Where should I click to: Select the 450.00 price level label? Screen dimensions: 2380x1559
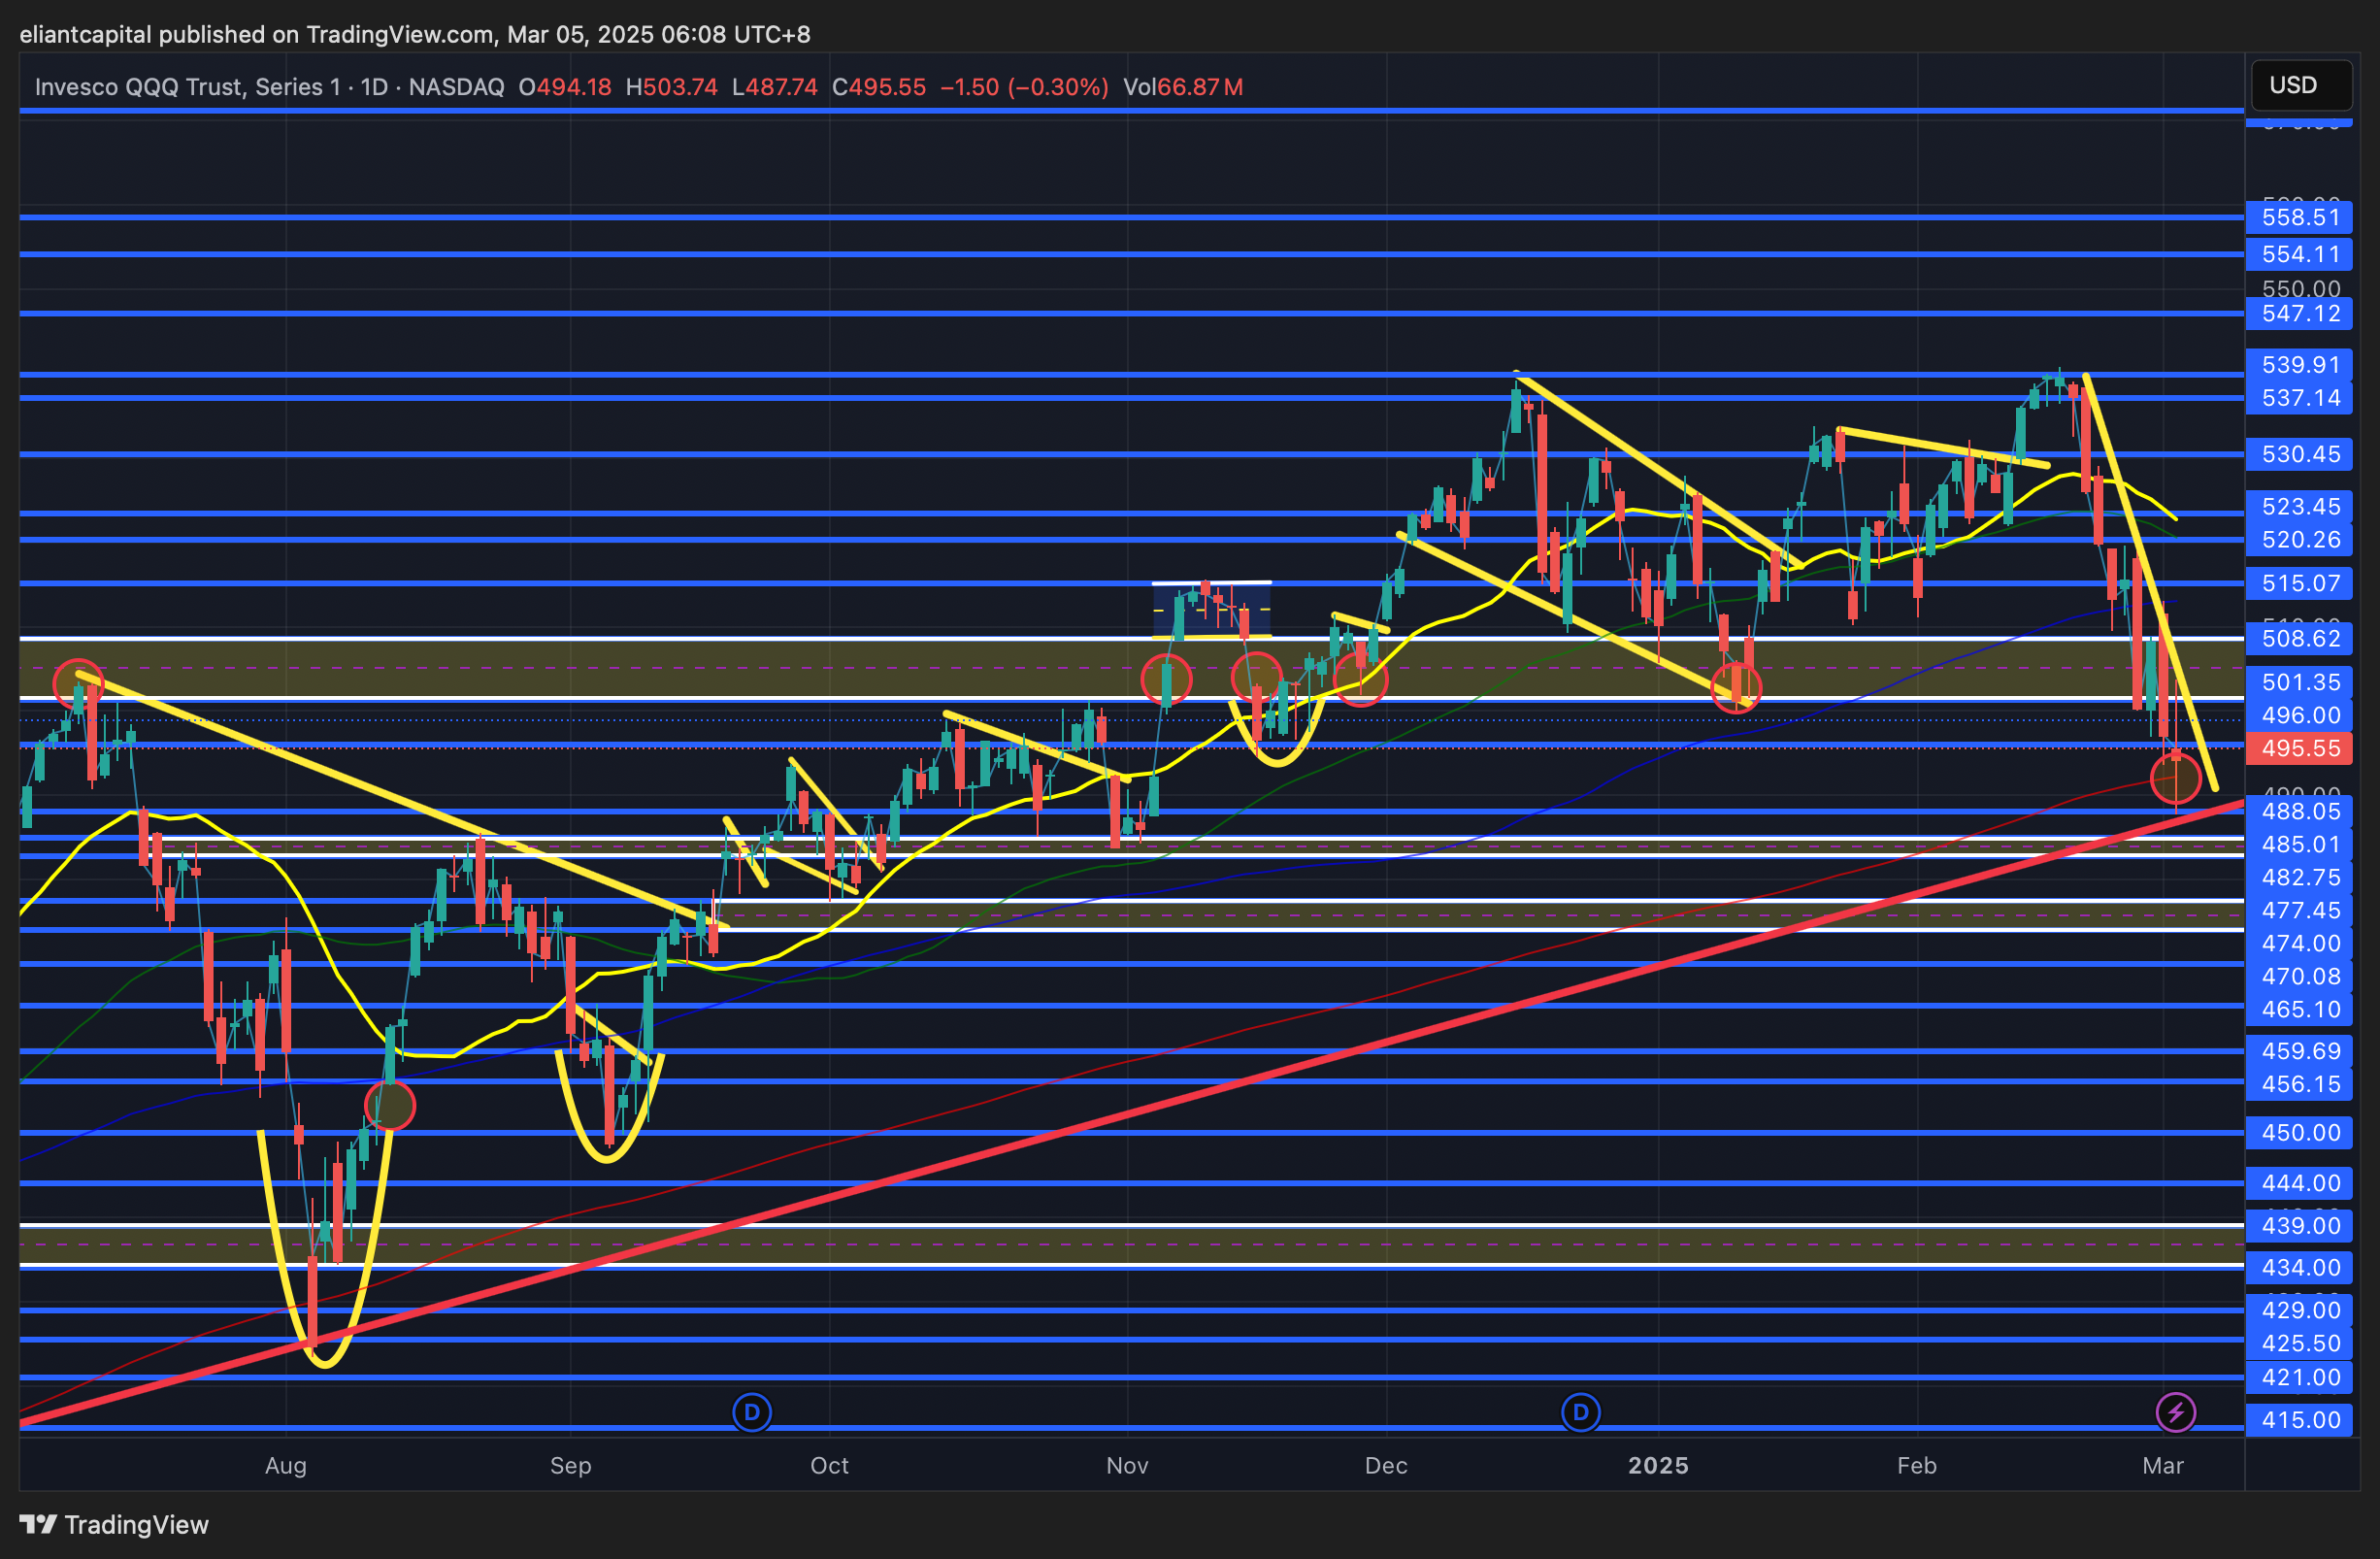tap(2300, 1133)
